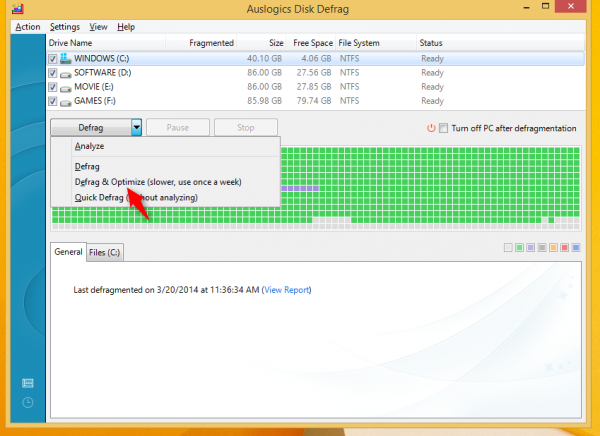The height and width of the screenshot is (436, 600).
Task: Click the gray legend color swatch
Action: coord(542,248)
